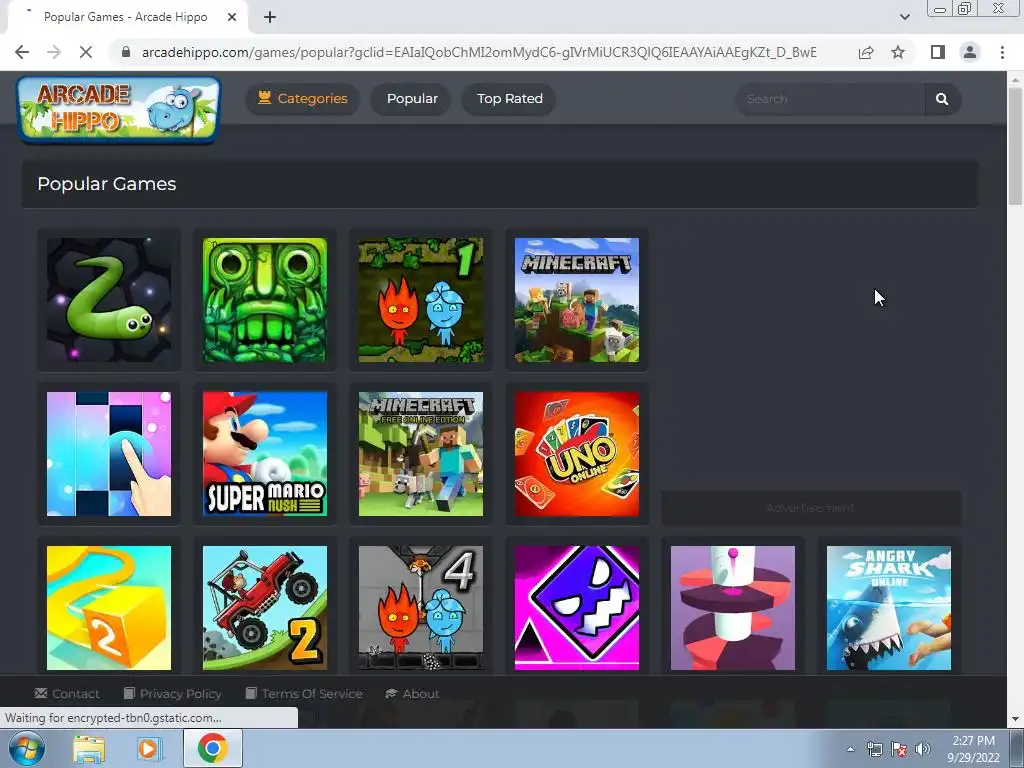This screenshot has width=1024, height=768.
Task: Click the Arcade Hippo logo
Action: click(x=119, y=109)
